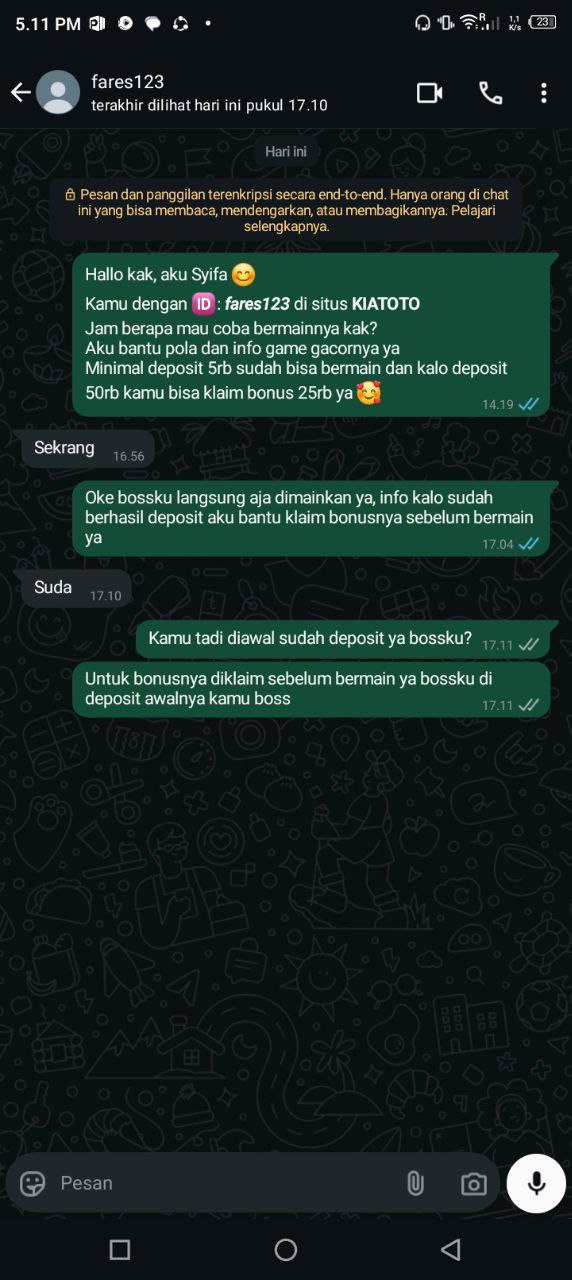The image size is (572, 1280).
Task: Select the 'Sekrang' received message
Action: tap(88, 450)
